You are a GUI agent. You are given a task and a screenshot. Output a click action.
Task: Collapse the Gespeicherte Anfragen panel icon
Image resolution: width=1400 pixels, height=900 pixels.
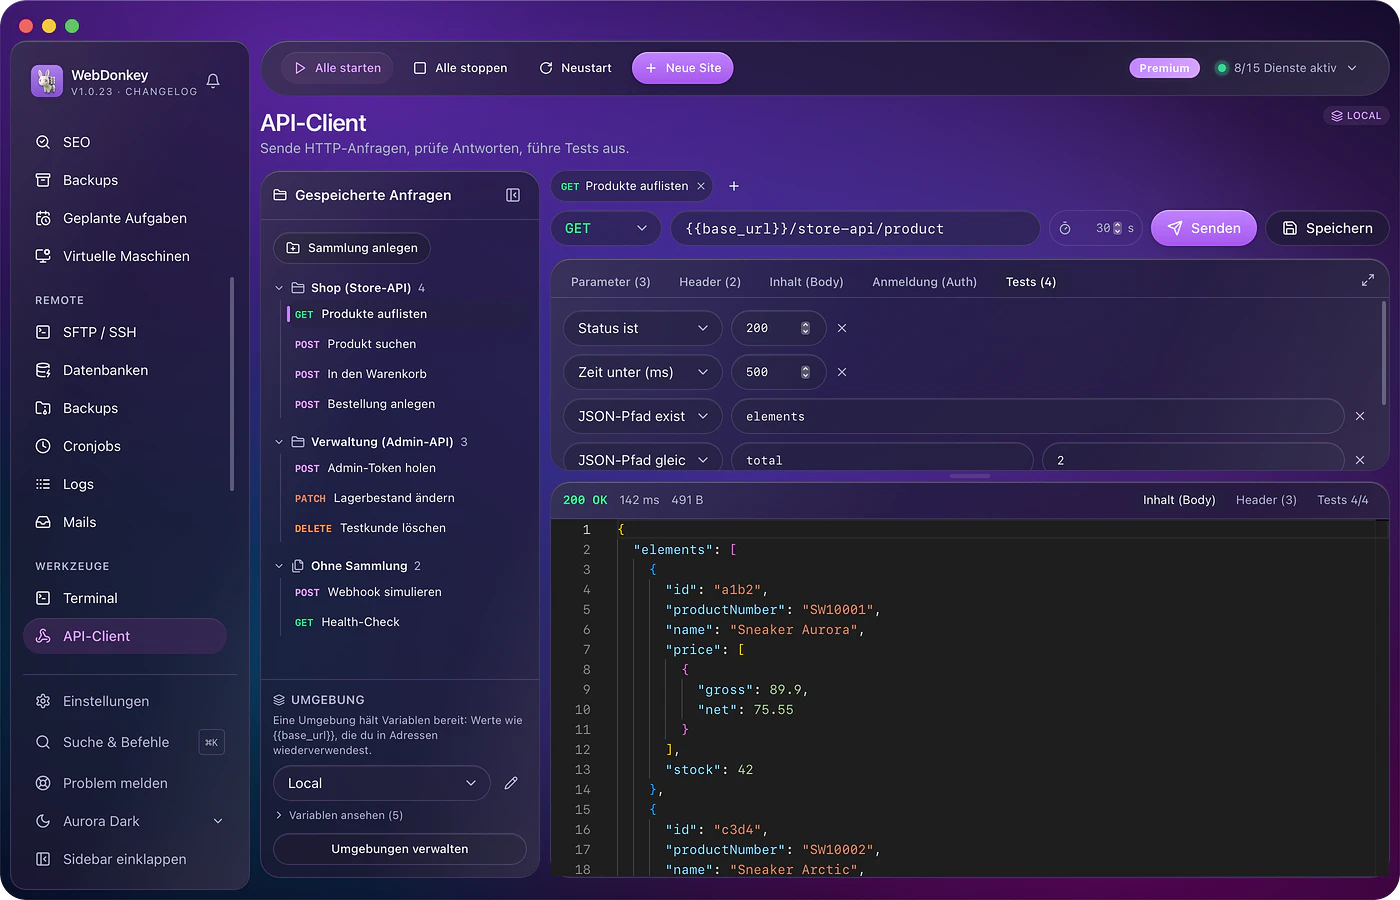coord(513,195)
